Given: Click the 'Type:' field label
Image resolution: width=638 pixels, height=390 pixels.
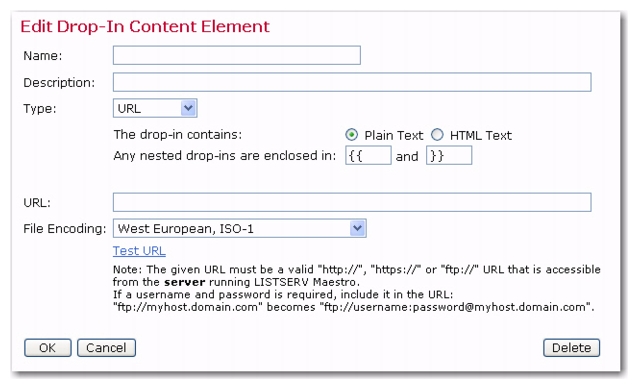Looking at the screenshot, I should point(39,109).
